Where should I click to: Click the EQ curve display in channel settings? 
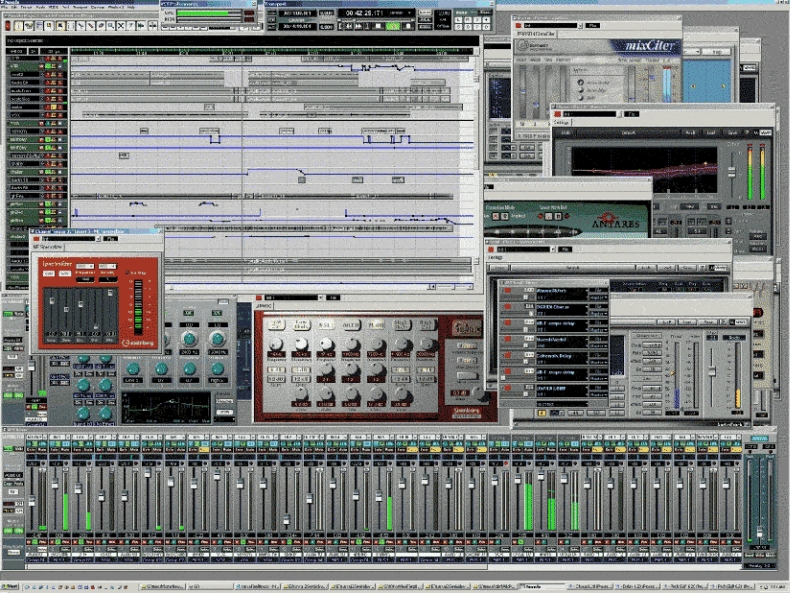point(165,405)
